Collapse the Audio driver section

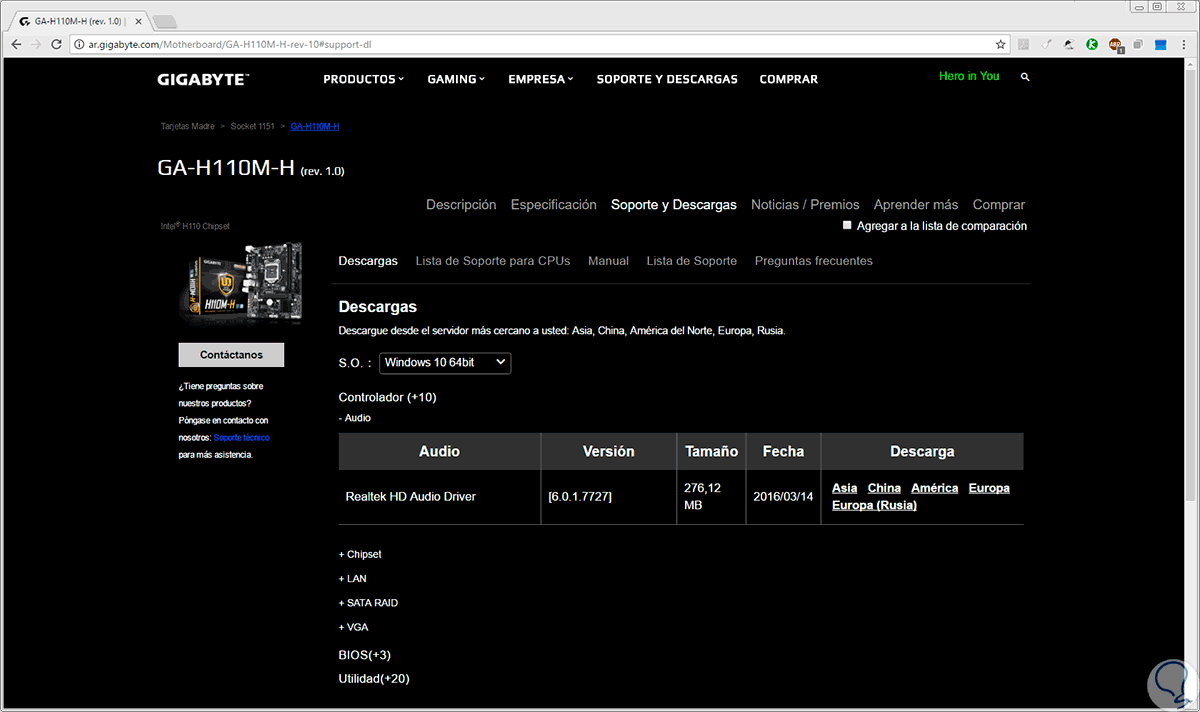[355, 418]
